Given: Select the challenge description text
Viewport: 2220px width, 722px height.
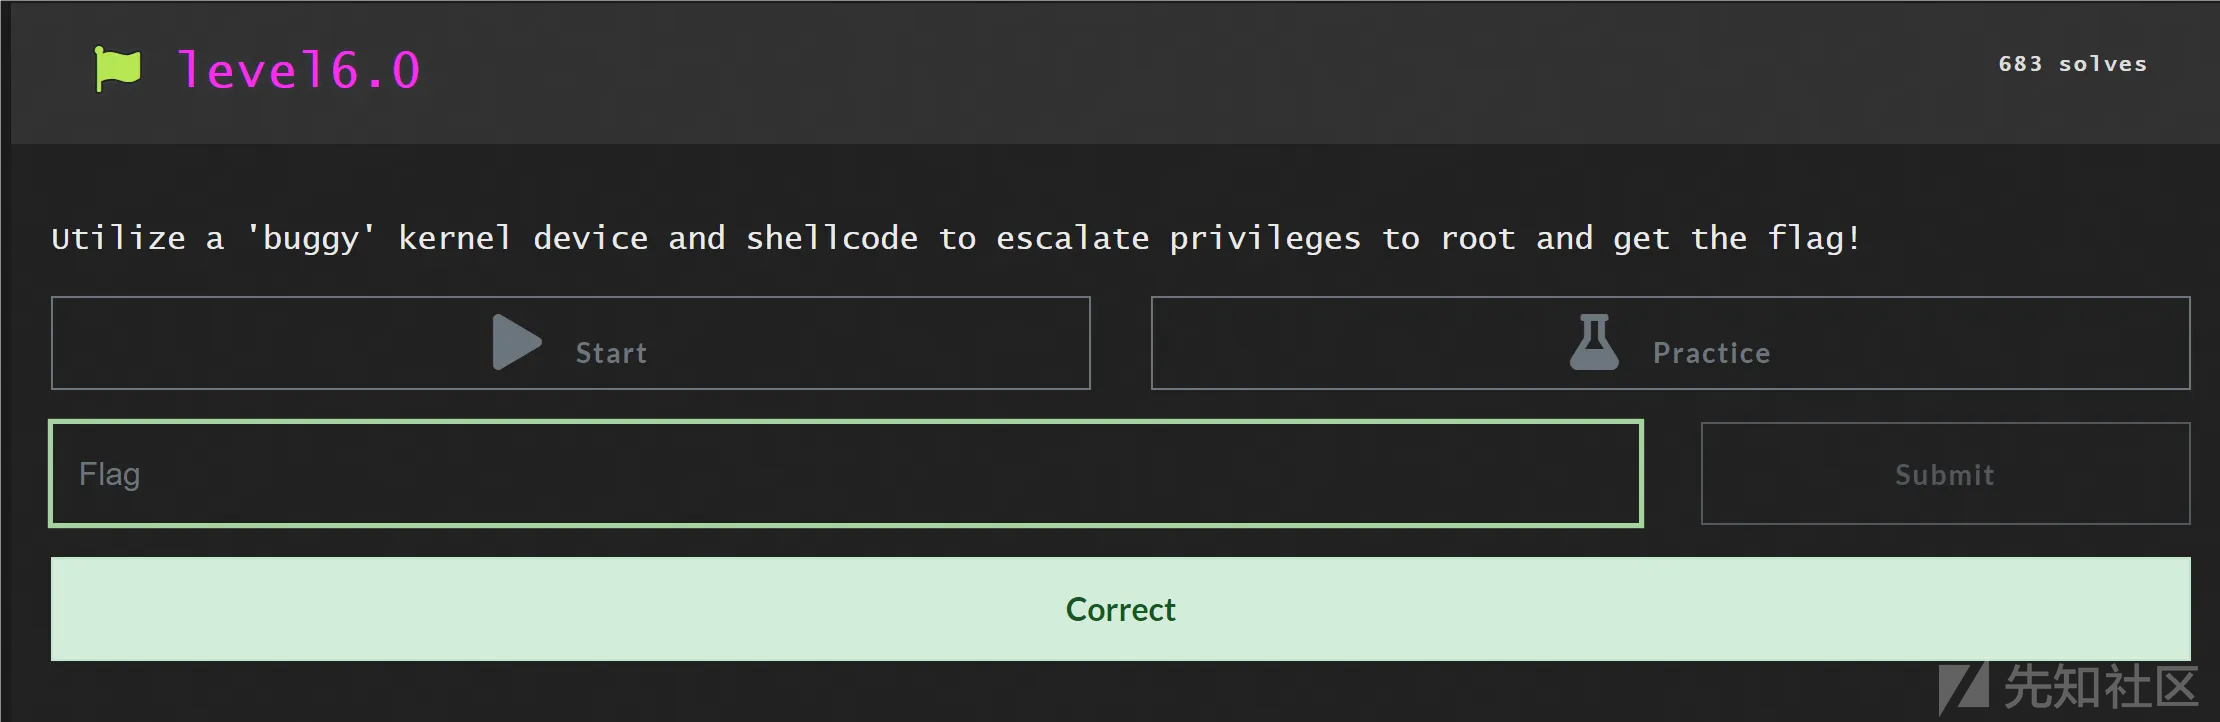Looking at the screenshot, I should click(955, 238).
